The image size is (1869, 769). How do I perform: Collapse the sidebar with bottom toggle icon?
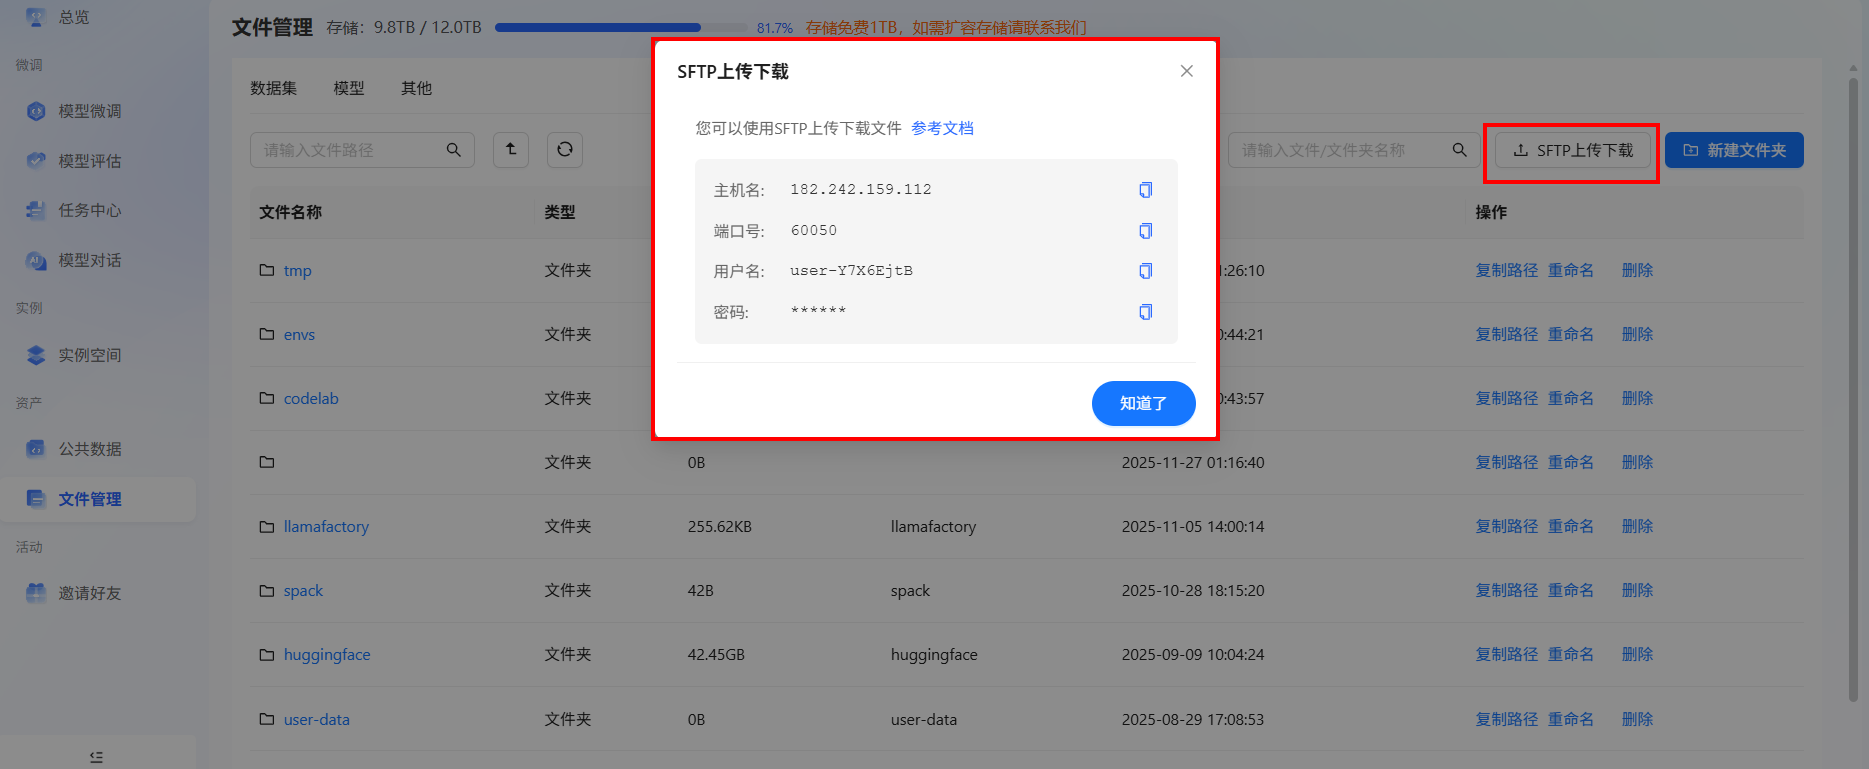(x=96, y=757)
